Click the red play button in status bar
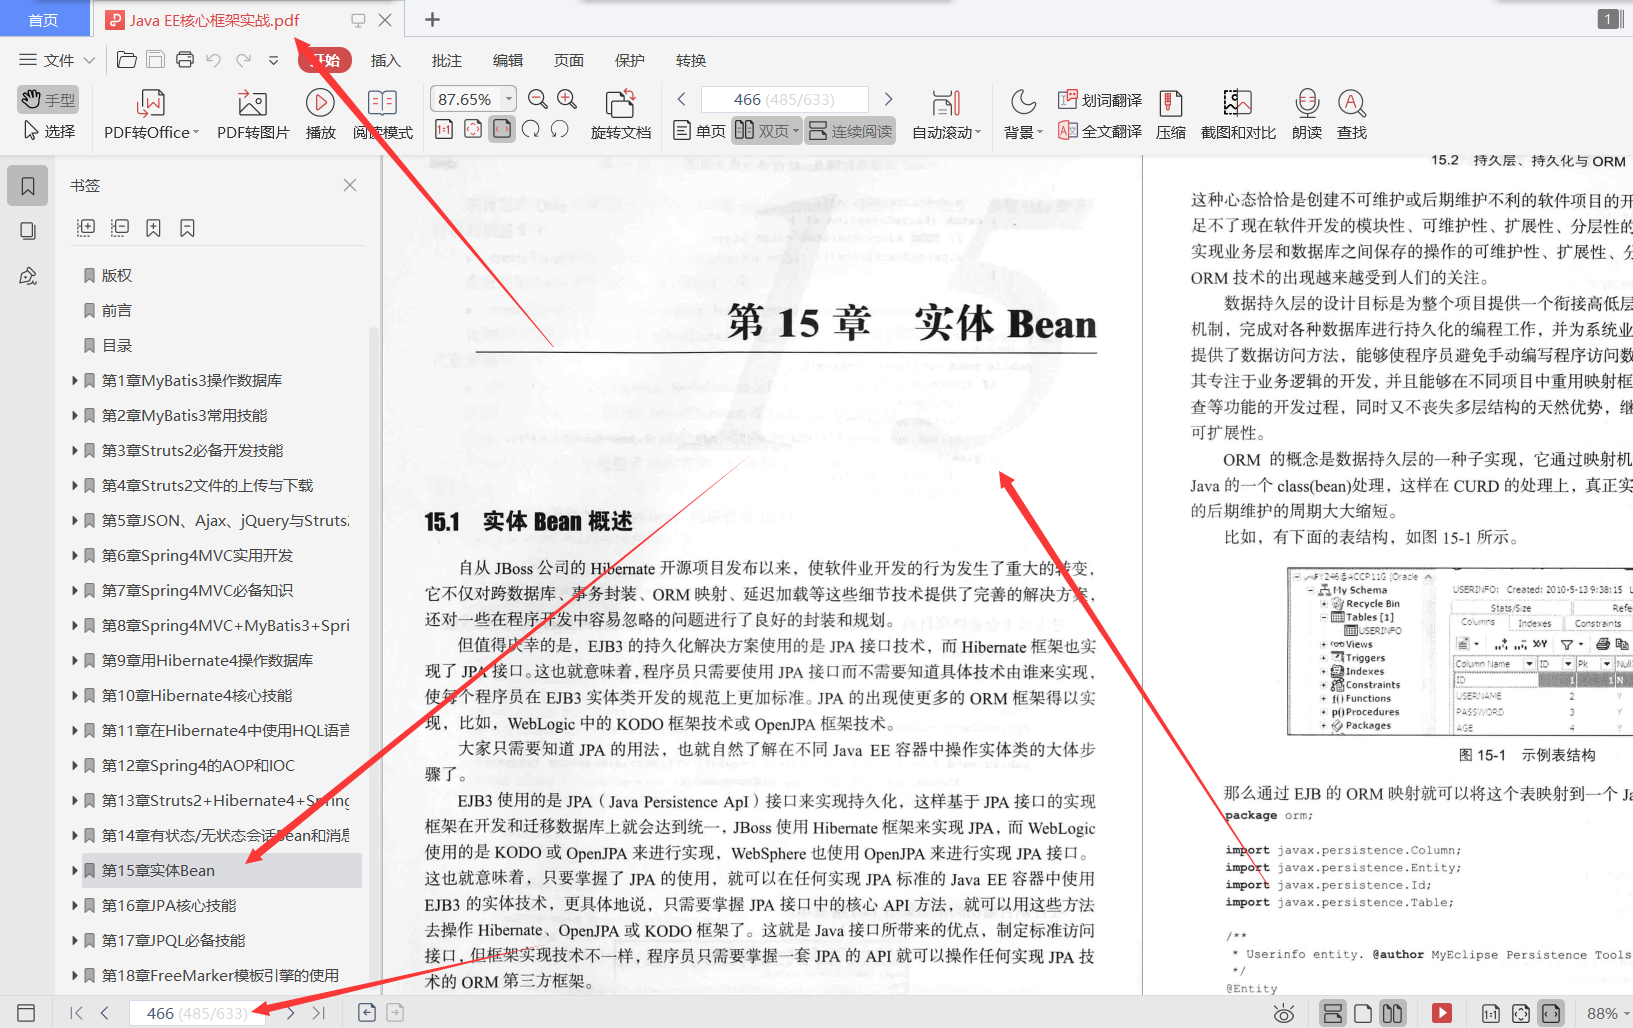The width and height of the screenshot is (1633, 1028). click(1442, 1013)
